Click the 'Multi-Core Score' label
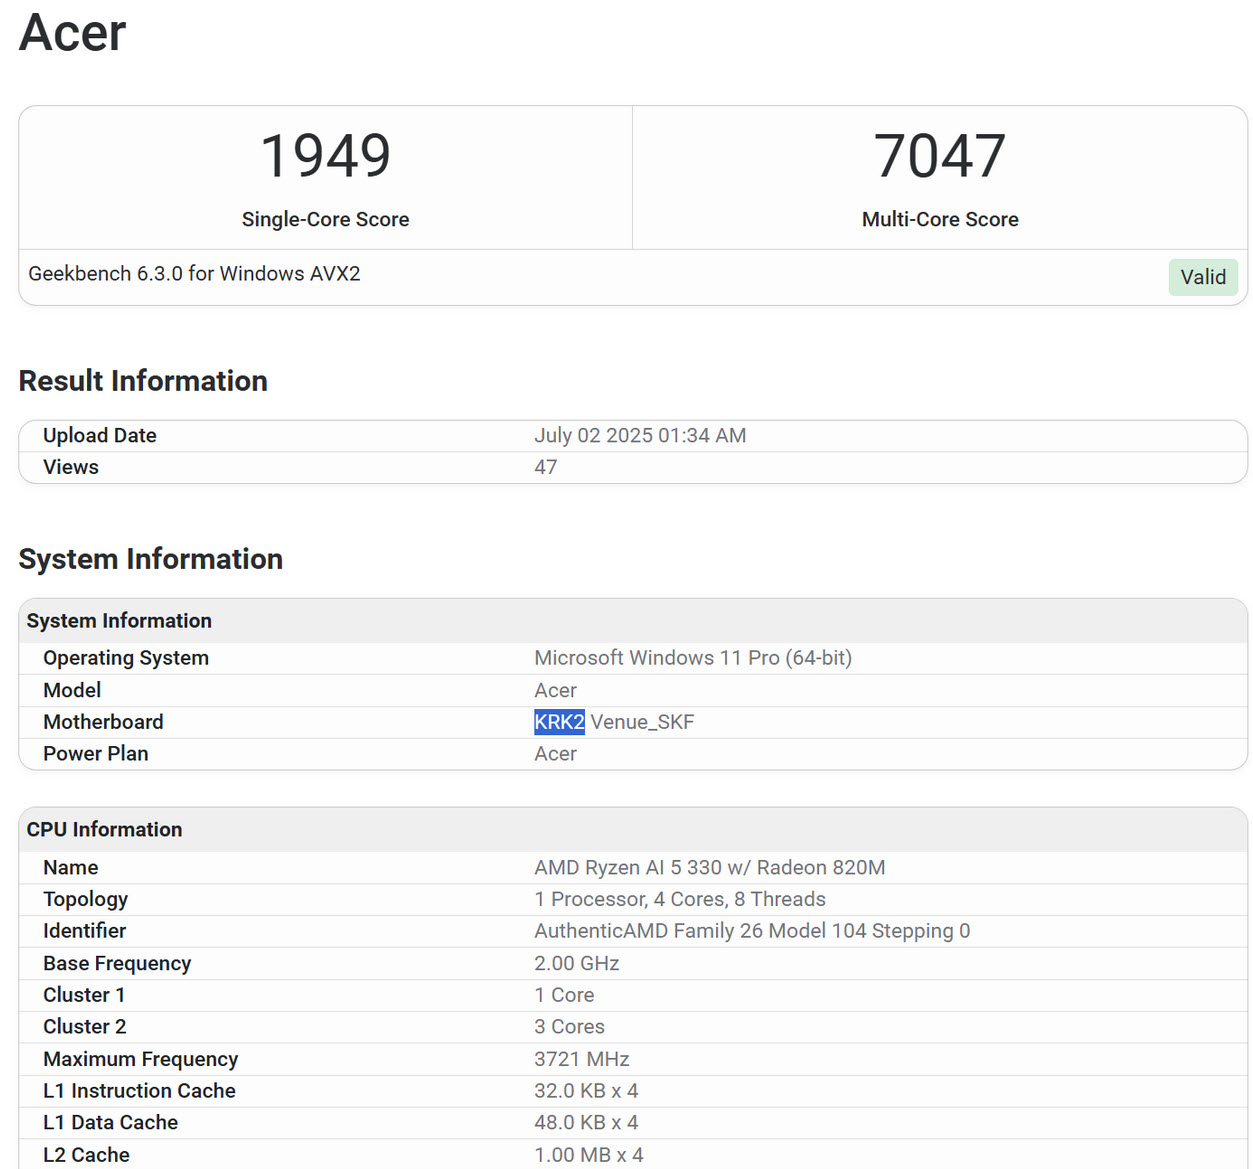The height and width of the screenshot is (1169, 1253). [x=940, y=219]
